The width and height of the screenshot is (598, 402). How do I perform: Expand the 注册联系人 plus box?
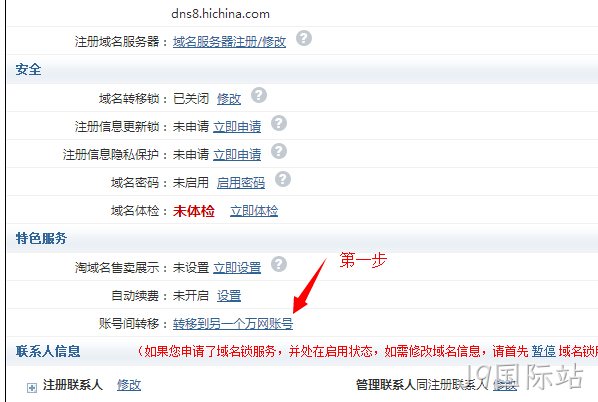[32, 388]
